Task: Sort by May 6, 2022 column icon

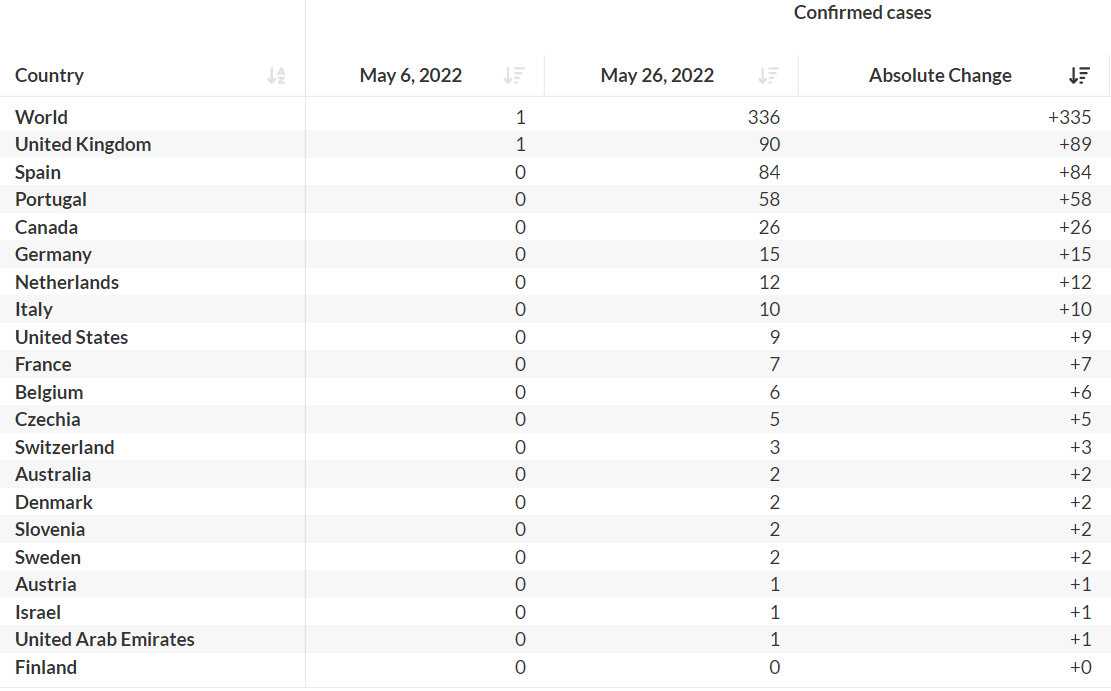Action: pyautogui.click(x=514, y=76)
